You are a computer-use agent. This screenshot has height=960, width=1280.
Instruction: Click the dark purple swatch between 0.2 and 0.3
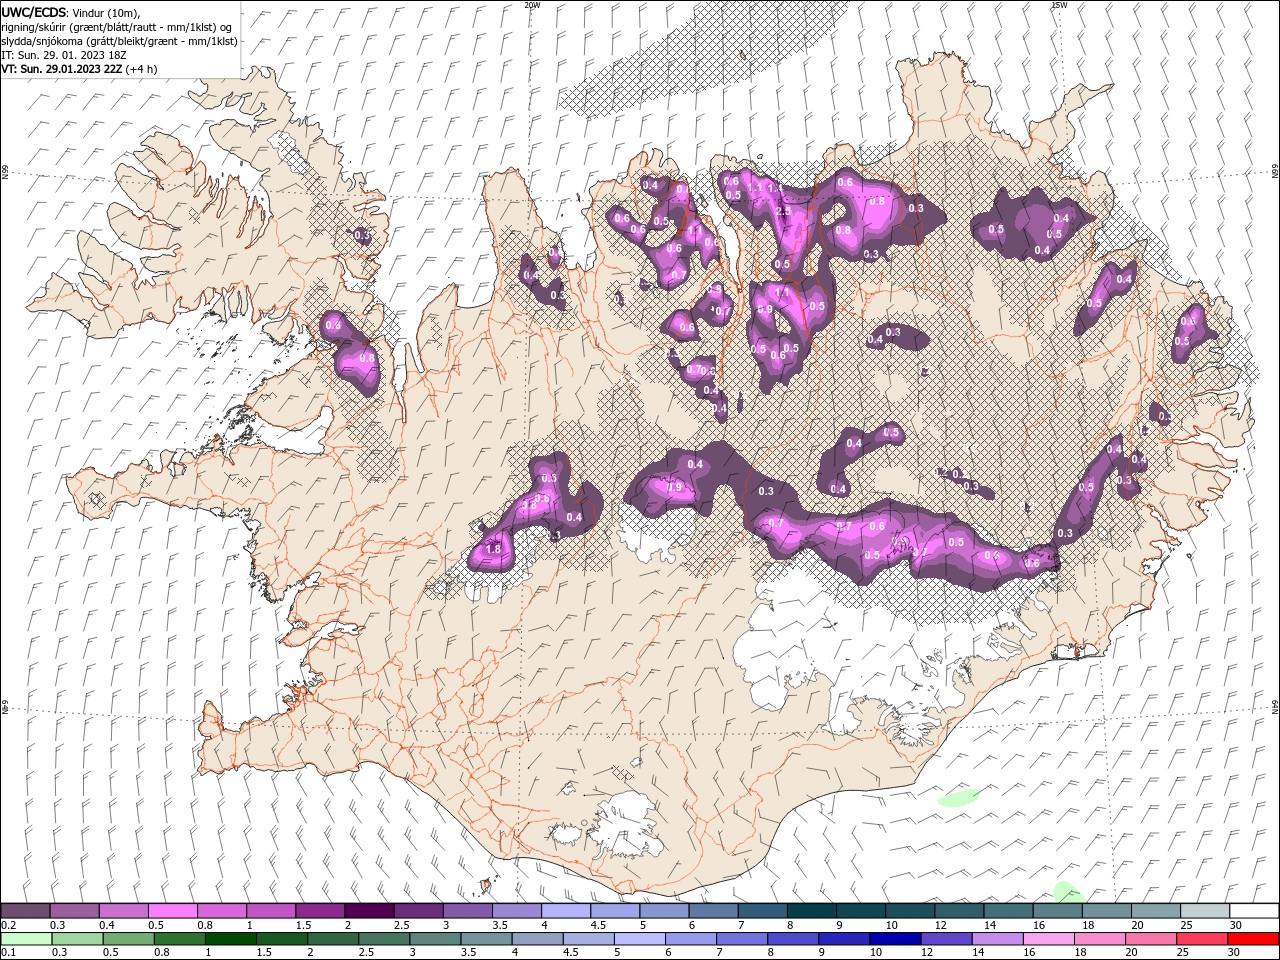tap(25, 911)
